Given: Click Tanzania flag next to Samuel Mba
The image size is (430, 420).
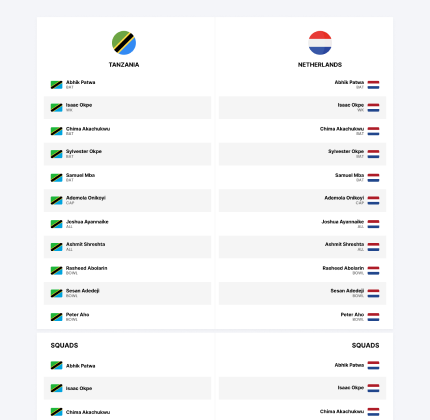Looking at the screenshot, I should tap(57, 178).
